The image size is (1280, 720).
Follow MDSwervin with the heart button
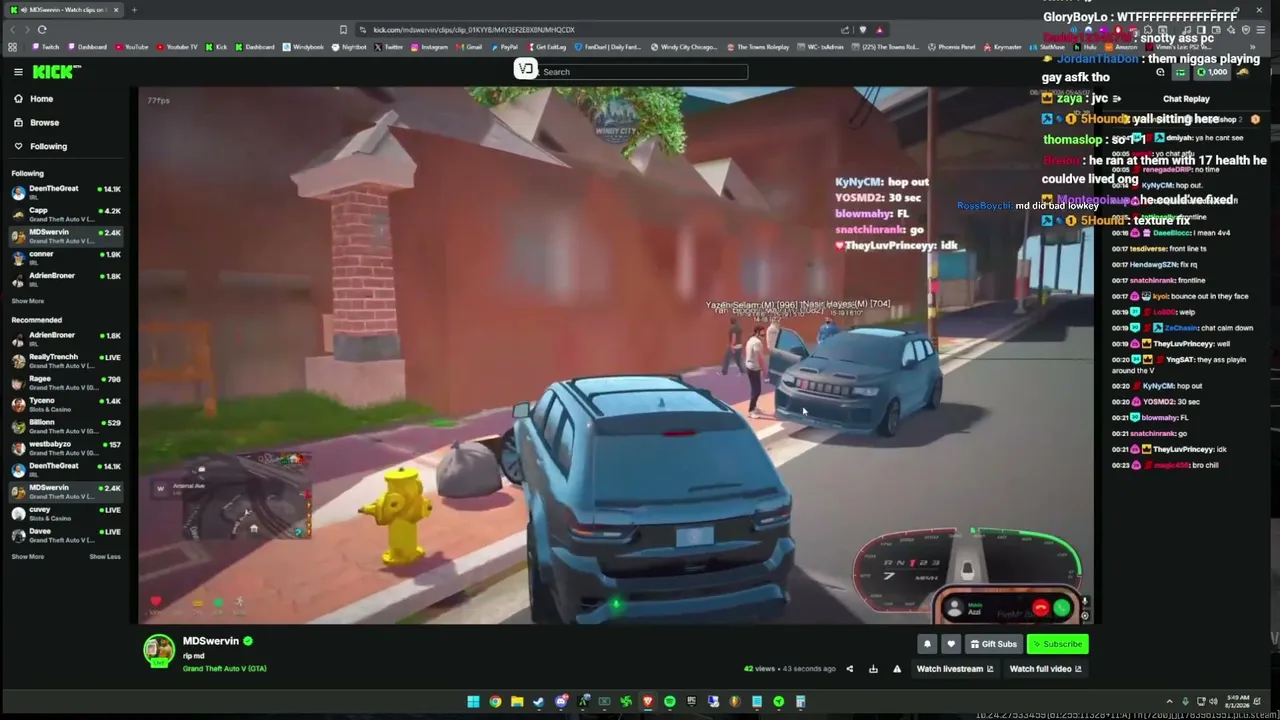coord(951,644)
